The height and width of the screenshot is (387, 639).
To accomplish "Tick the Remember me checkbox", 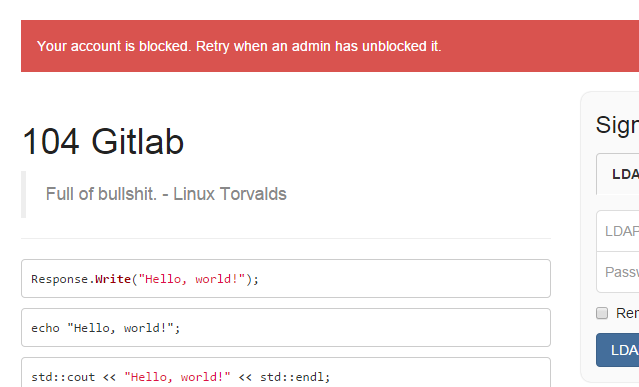I will coord(602,313).
